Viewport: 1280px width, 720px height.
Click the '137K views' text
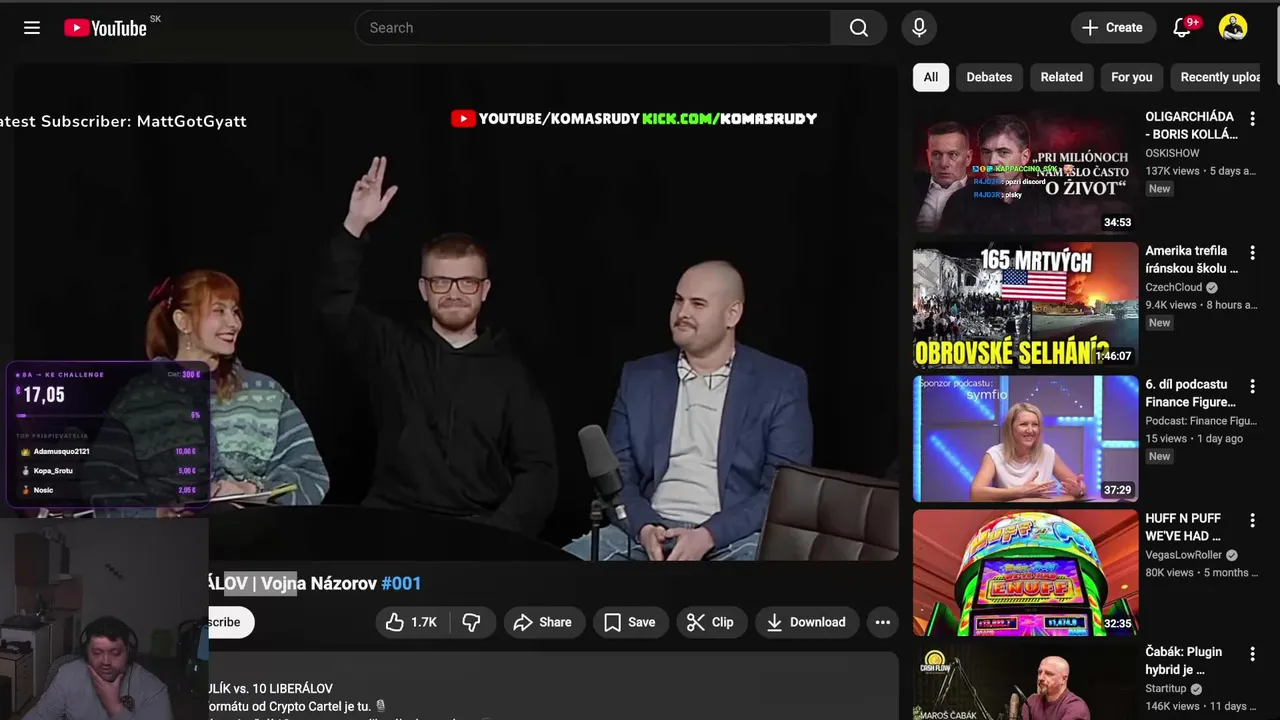(1172, 171)
